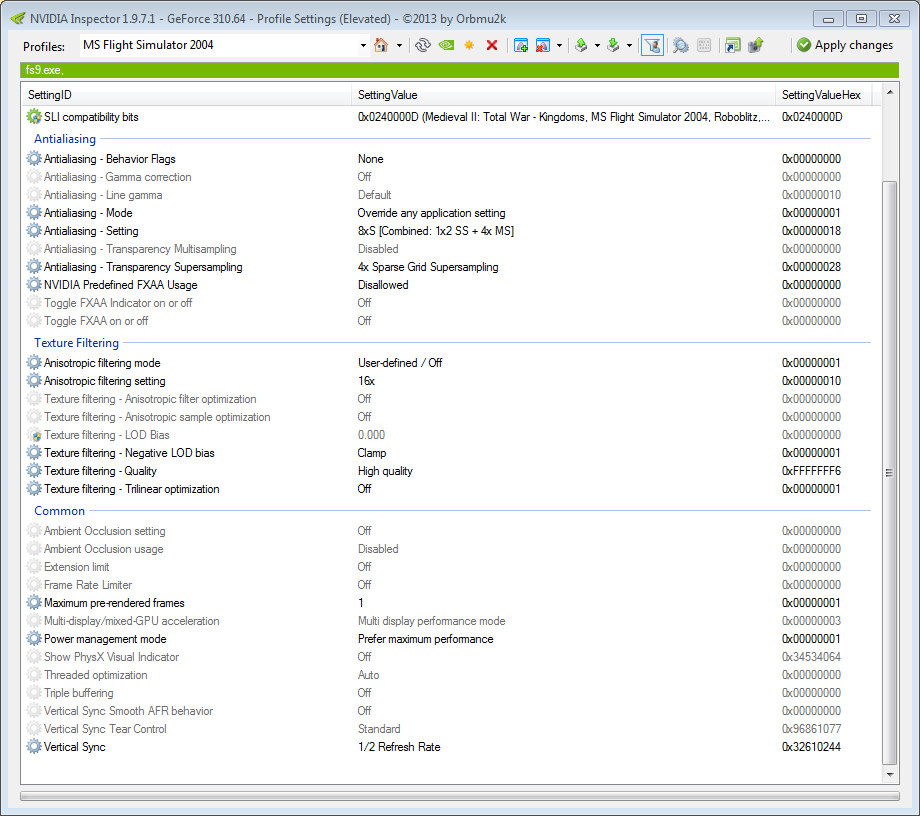The height and width of the screenshot is (816, 920).
Task: Click the green NVIDIA logo icon
Action: 446,45
